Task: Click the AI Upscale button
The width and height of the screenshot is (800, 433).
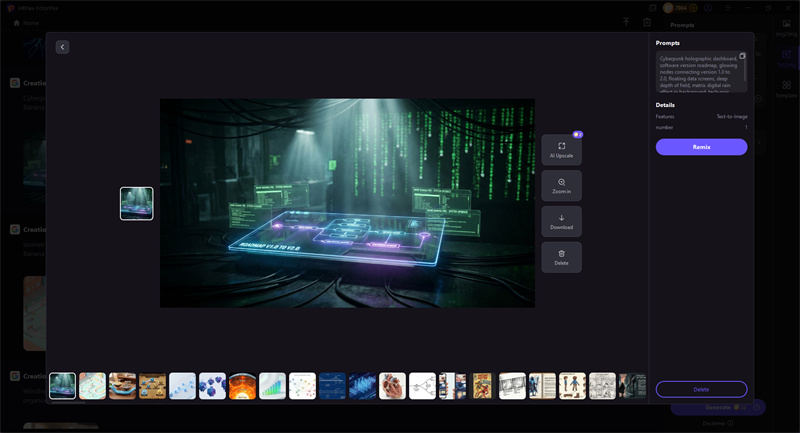Action: pyautogui.click(x=561, y=150)
